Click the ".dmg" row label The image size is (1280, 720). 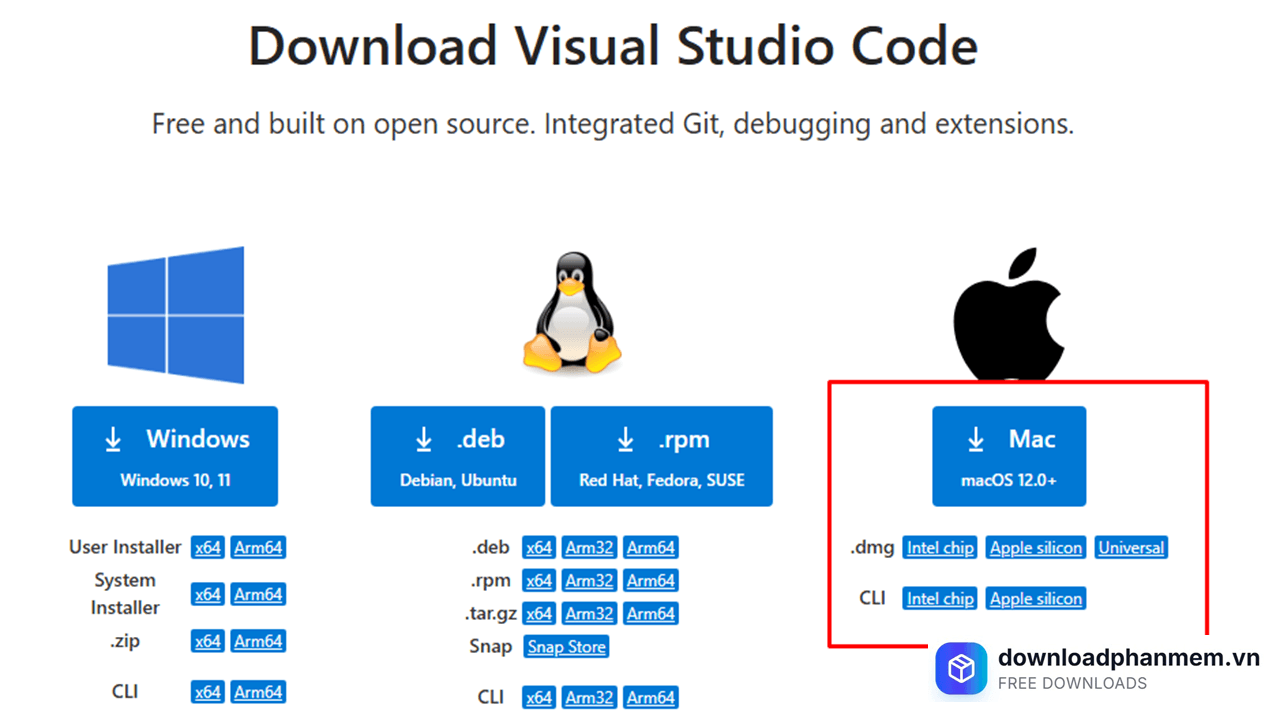click(872, 548)
